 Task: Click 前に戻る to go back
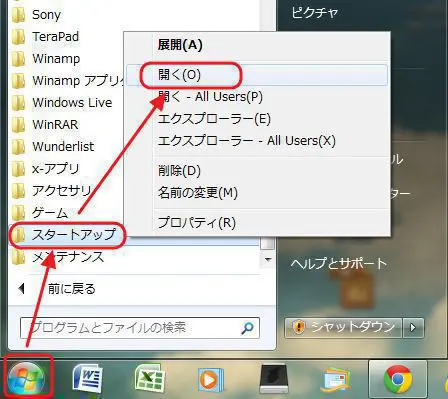click(x=71, y=289)
